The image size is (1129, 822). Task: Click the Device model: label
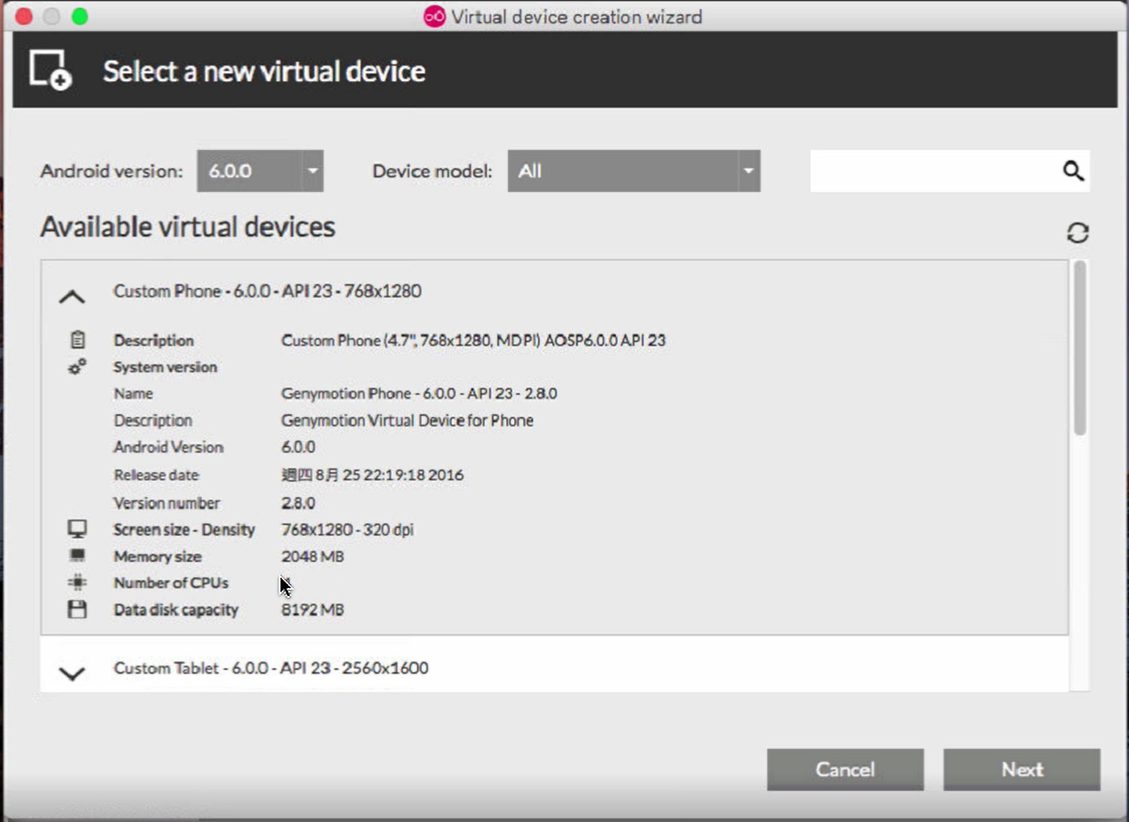(x=432, y=171)
